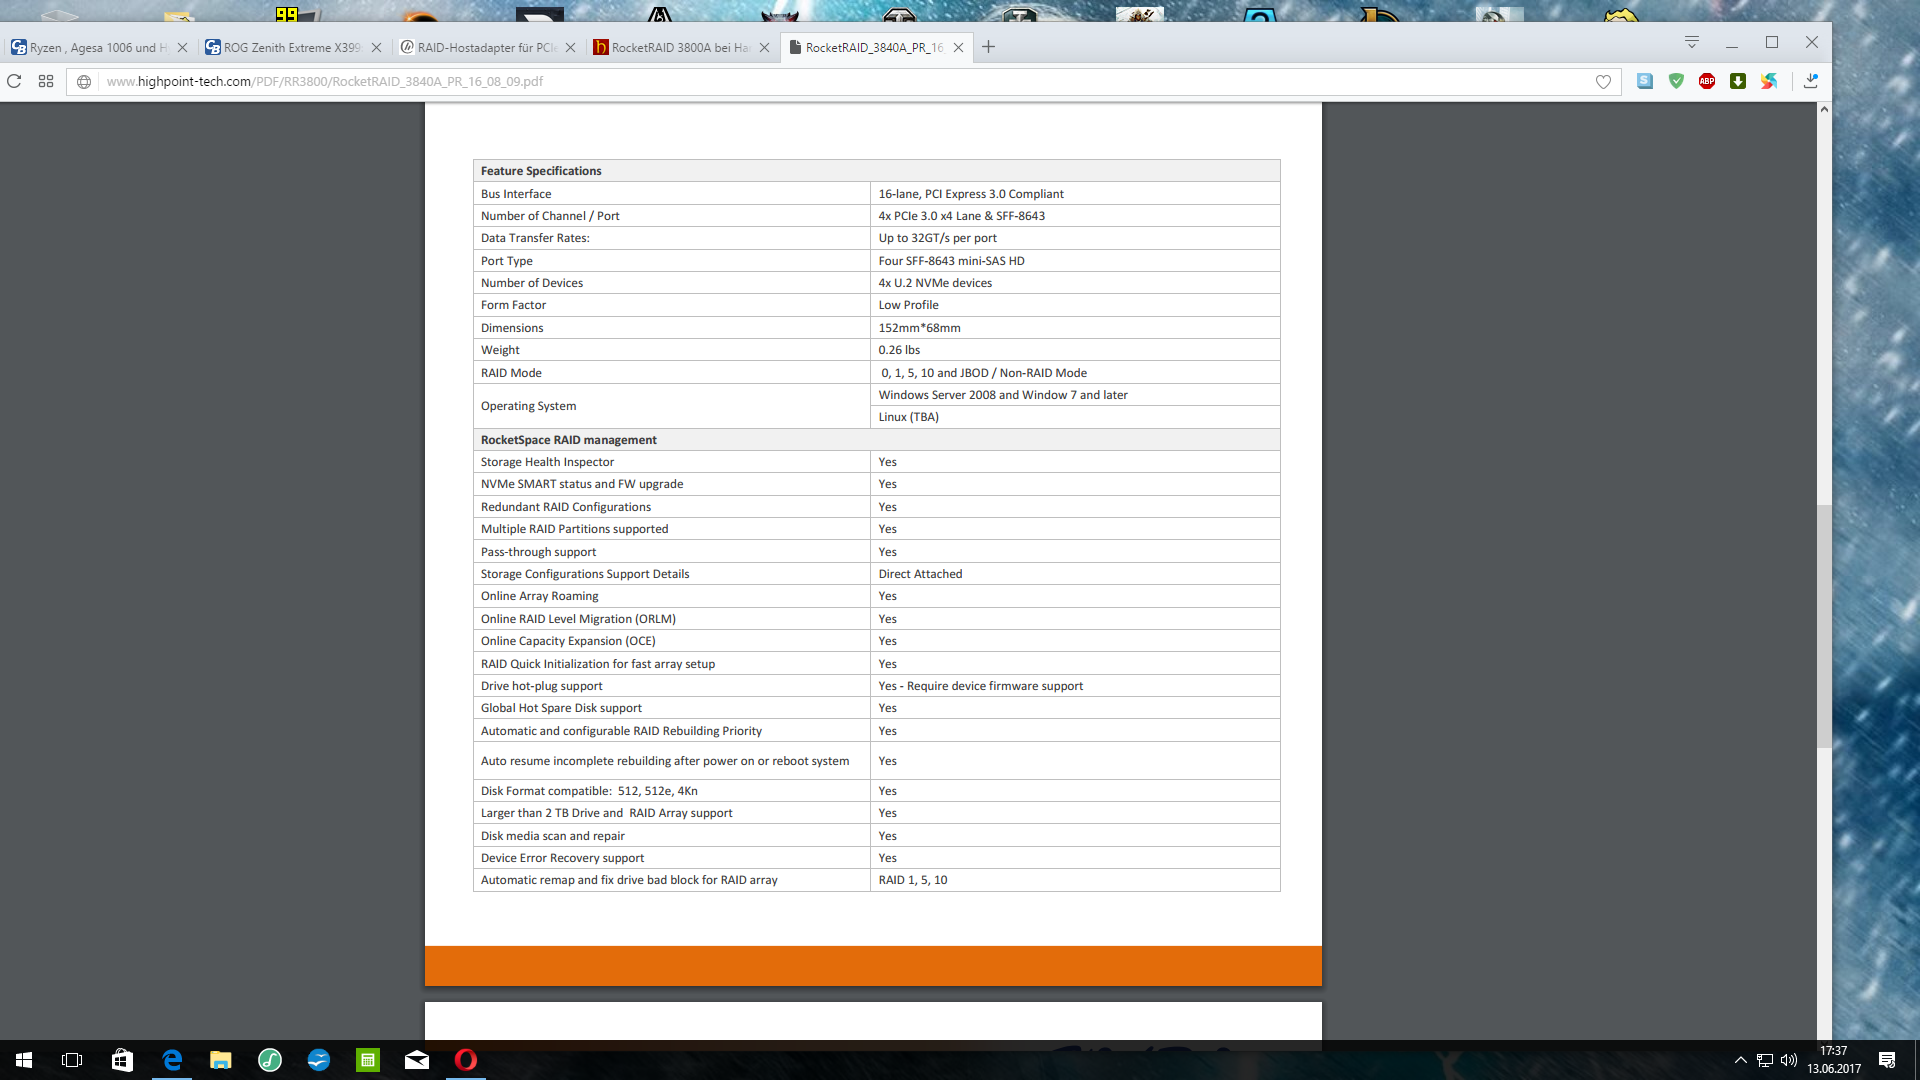The height and width of the screenshot is (1080, 1920).
Task: Click the green download arrow extension icon
Action: pos(1738,81)
